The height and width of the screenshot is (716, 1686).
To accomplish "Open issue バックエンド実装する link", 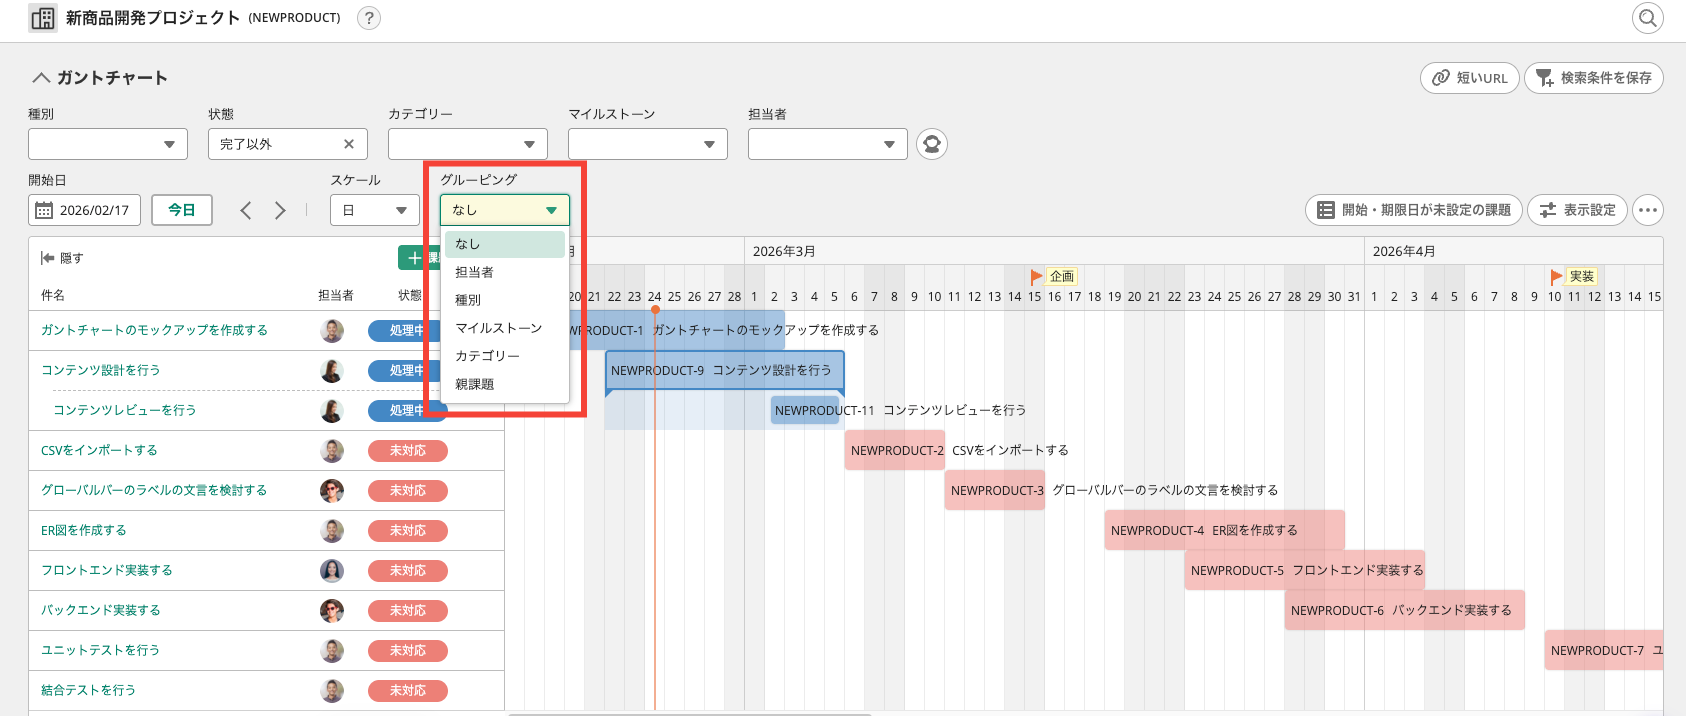I will 100,610.
